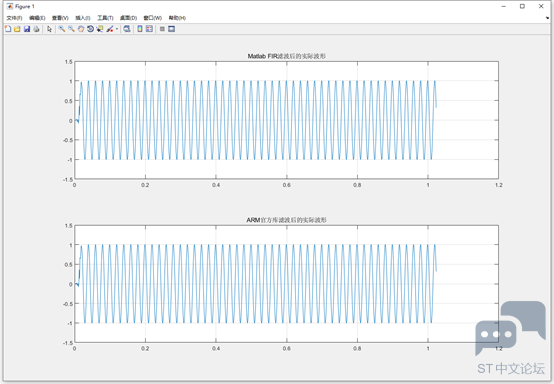Click the 'ARM官方库滤波后的实际波形' plot title
Screen dimensions: 554x384
(x=287, y=220)
